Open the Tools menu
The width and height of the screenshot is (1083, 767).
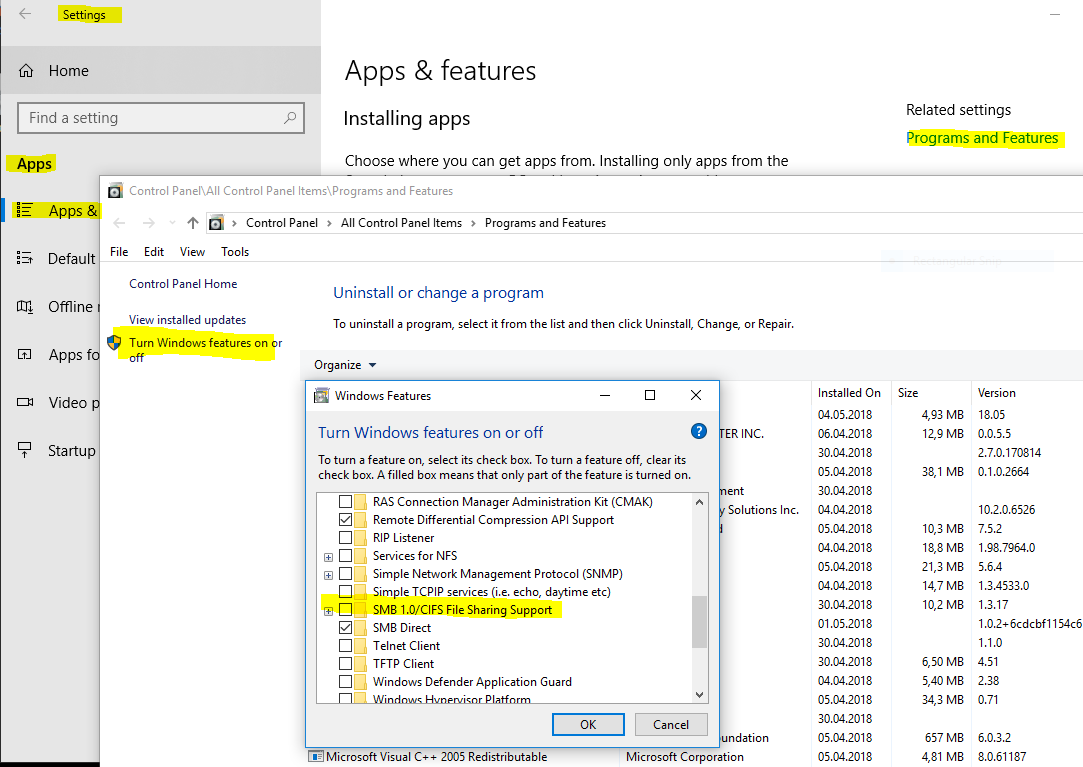click(x=235, y=252)
